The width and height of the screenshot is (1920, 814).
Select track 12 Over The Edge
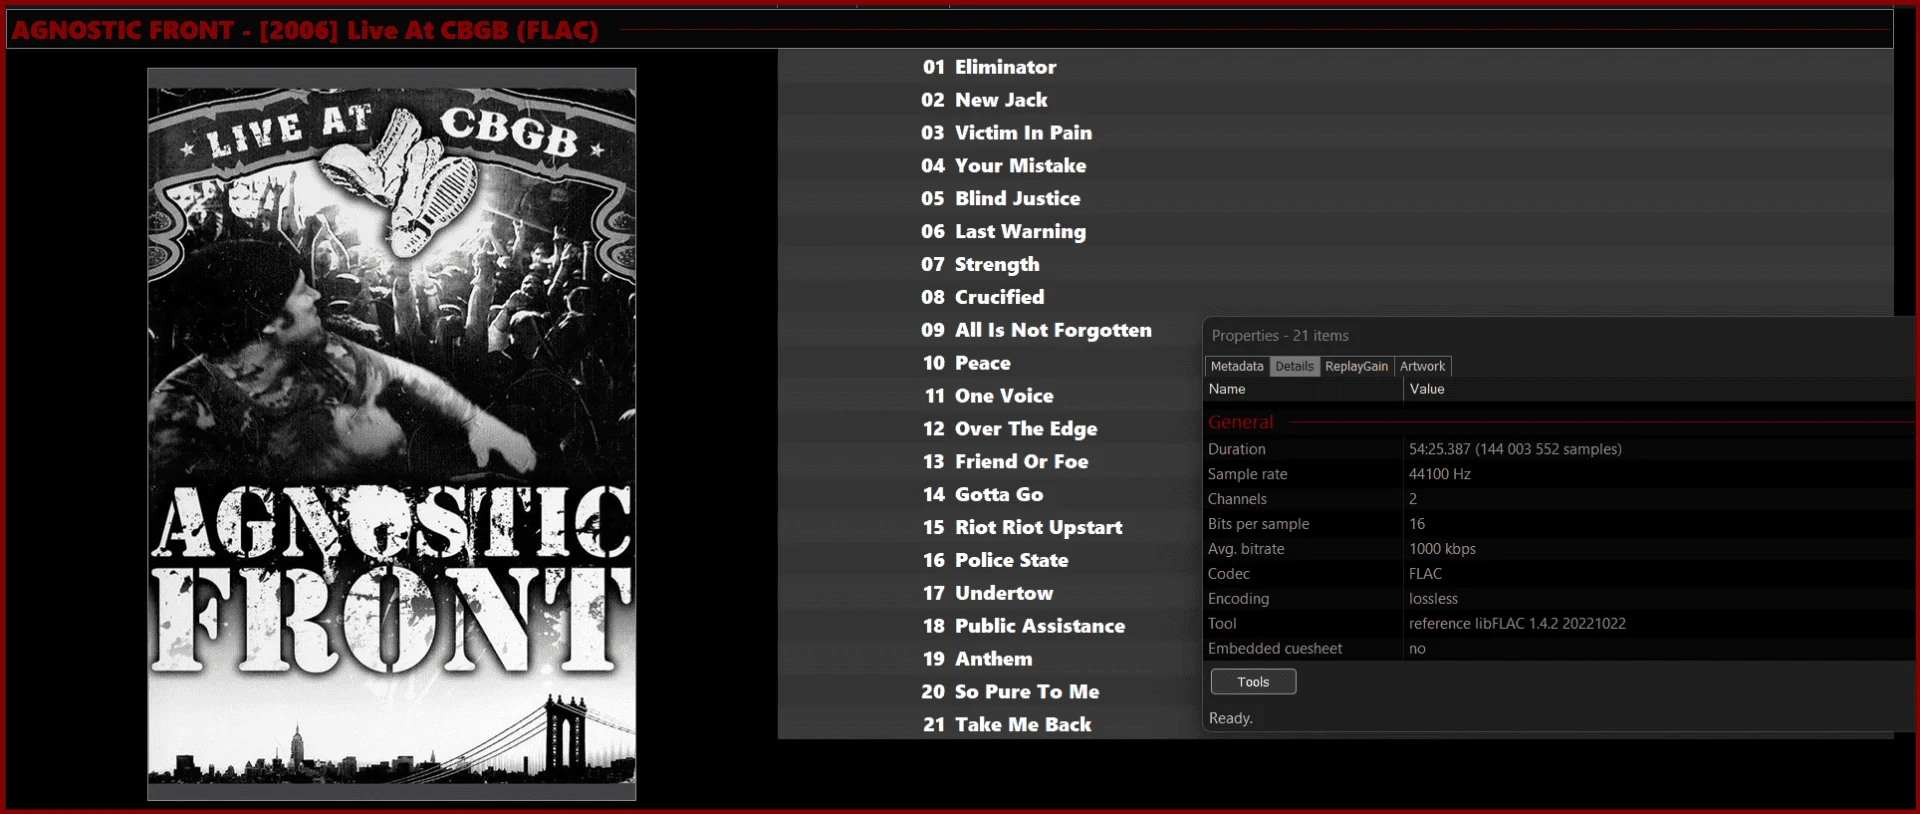point(1010,429)
